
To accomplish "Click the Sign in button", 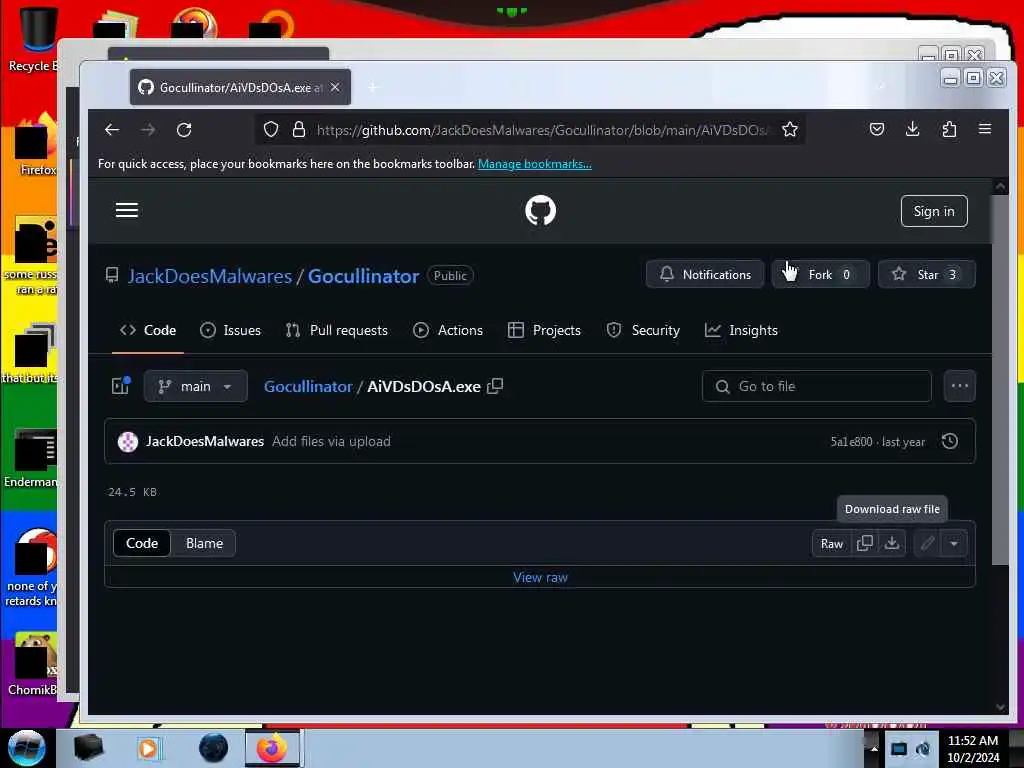I will click(934, 211).
